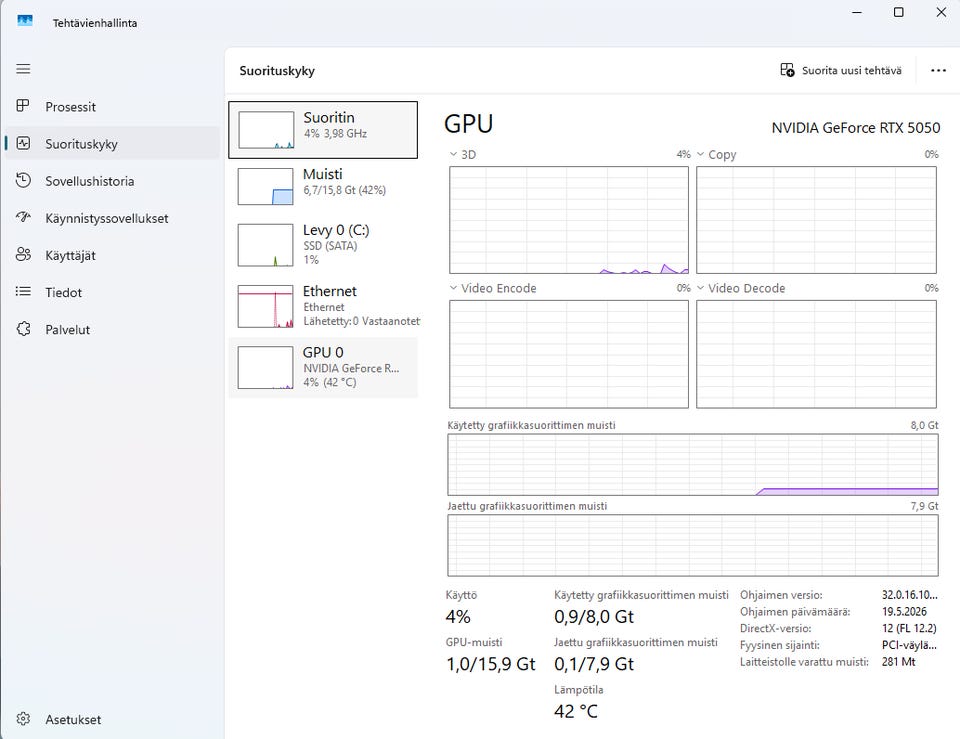Click the 3D usage graph
Image resolution: width=960 pixels, height=739 pixels.
click(569, 220)
